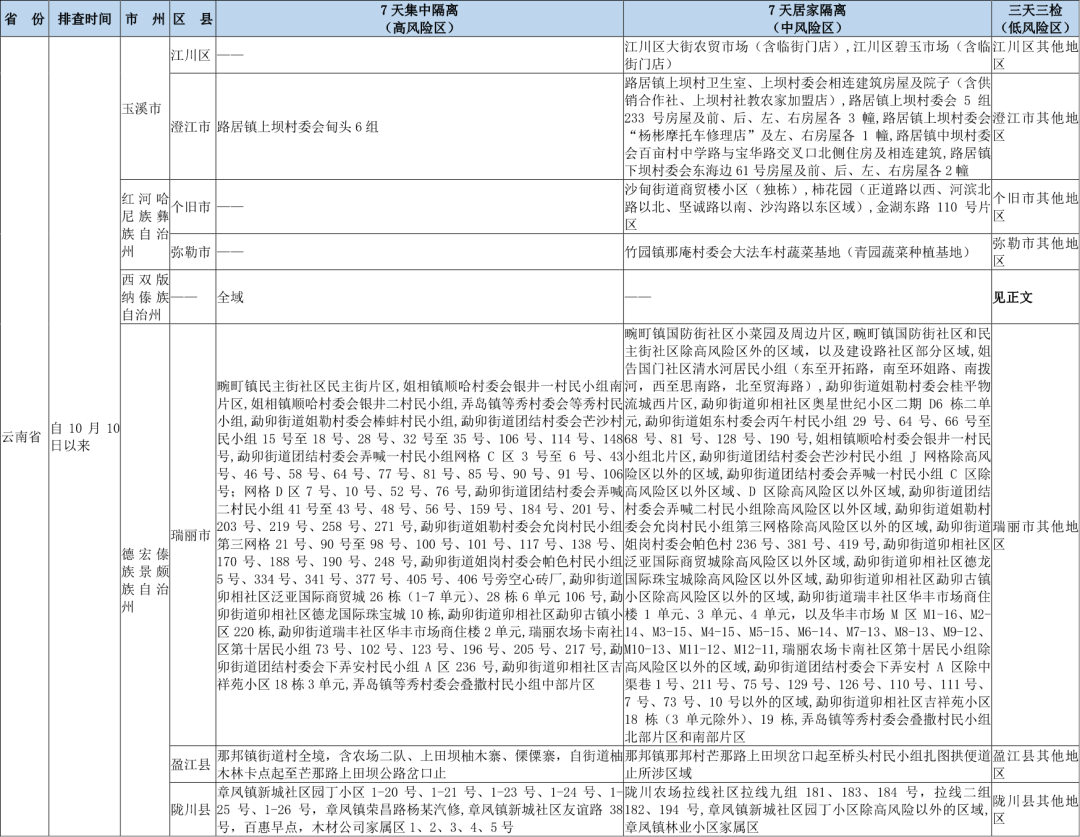Click the 竹园镇那庵村委会大法车村蔬菜基地 cell

click(x=807, y=251)
